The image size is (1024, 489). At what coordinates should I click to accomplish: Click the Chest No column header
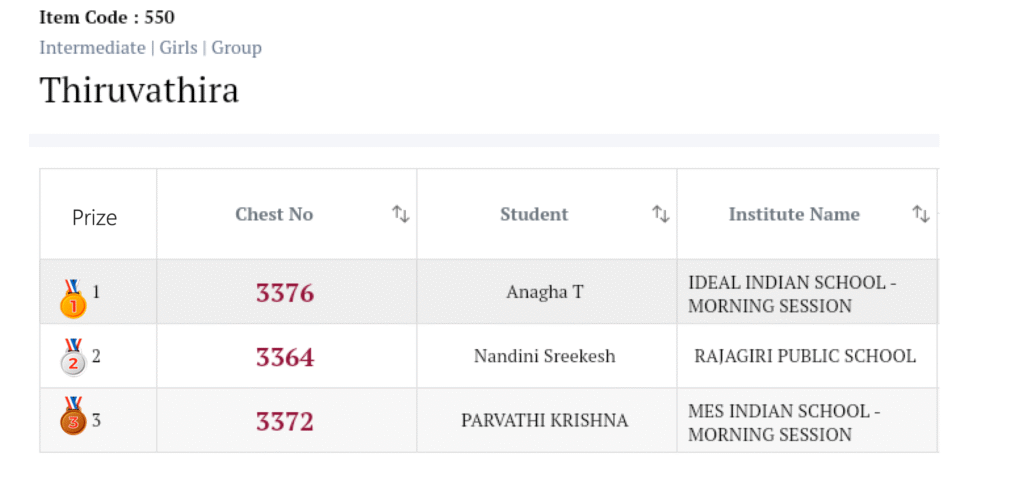coord(274,214)
